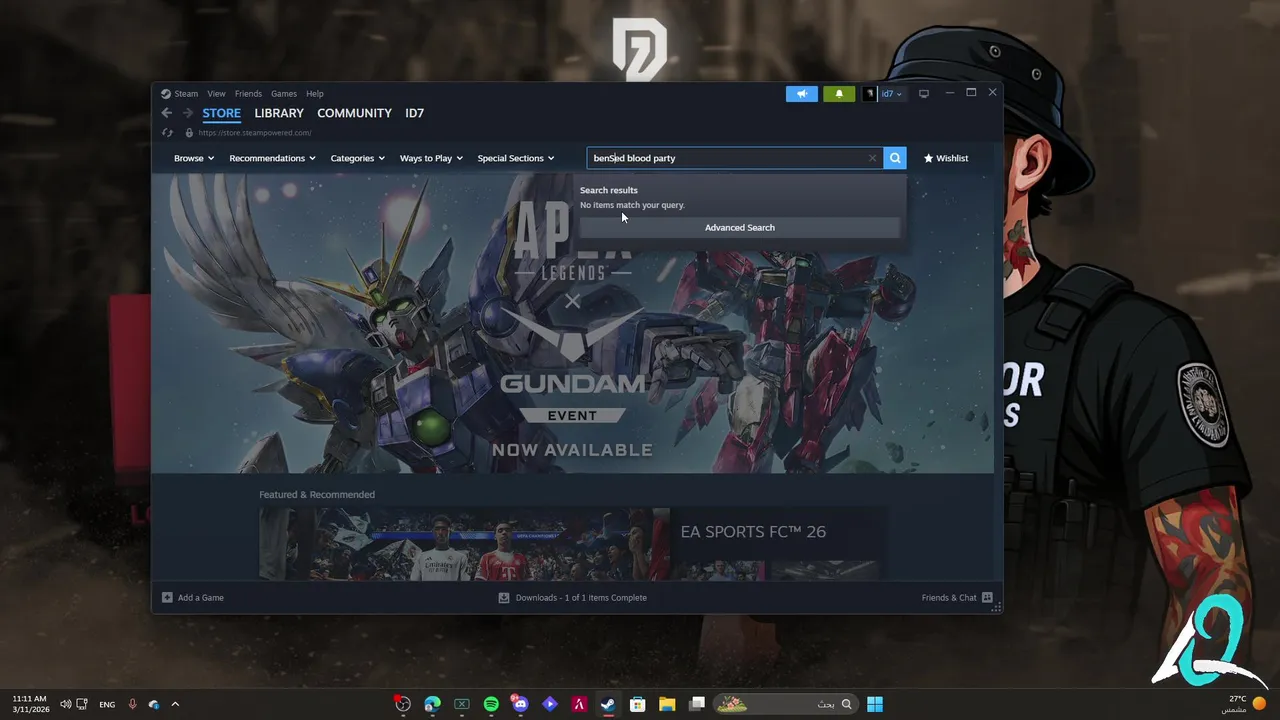Open the Games menu
This screenshot has width=1280, height=720.
click(284, 94)
